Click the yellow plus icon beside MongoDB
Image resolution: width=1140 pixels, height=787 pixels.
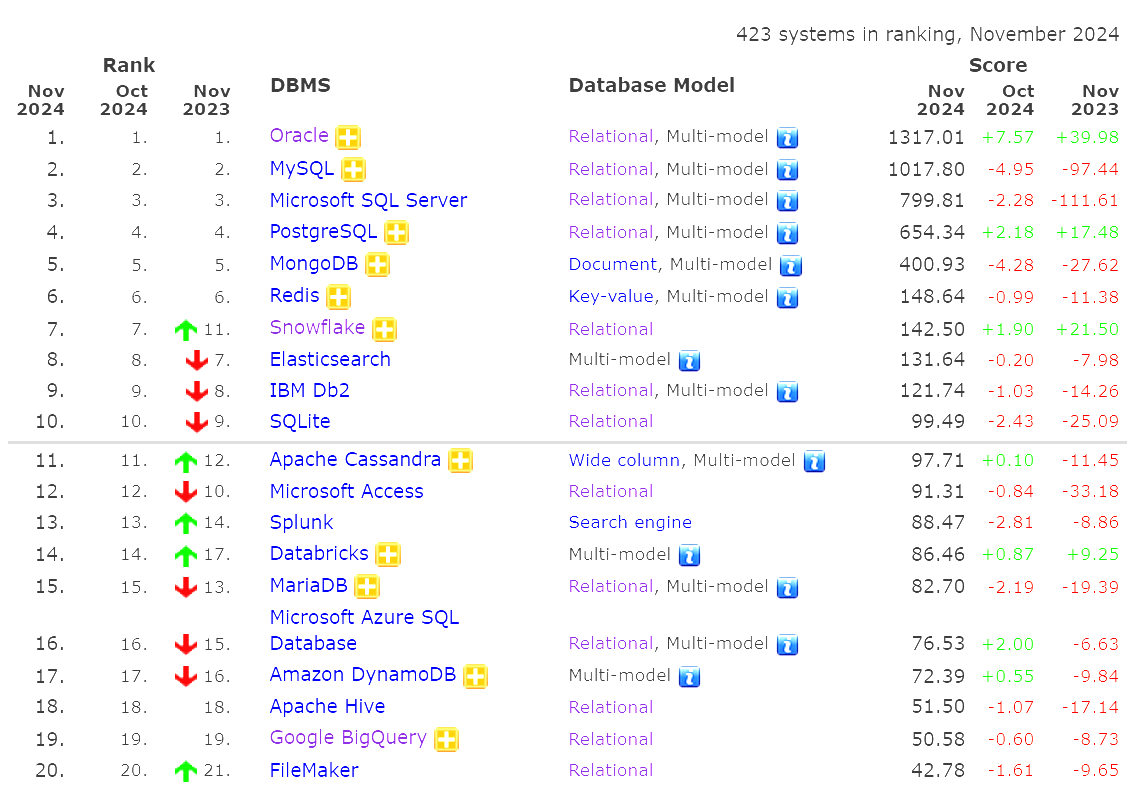(377, 265)
